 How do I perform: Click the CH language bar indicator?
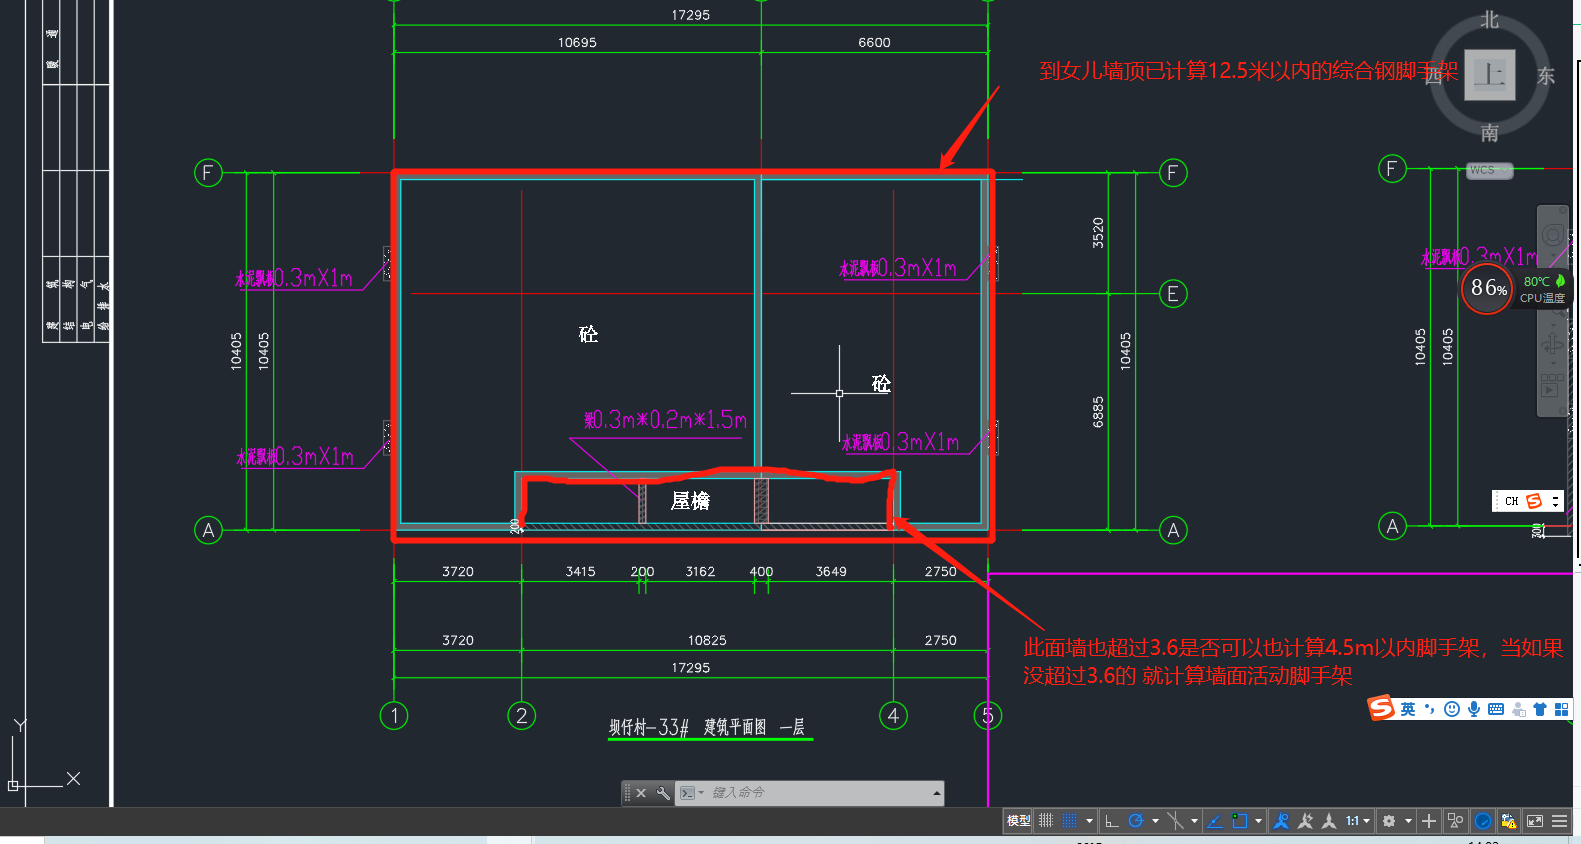coord(1511,501)
